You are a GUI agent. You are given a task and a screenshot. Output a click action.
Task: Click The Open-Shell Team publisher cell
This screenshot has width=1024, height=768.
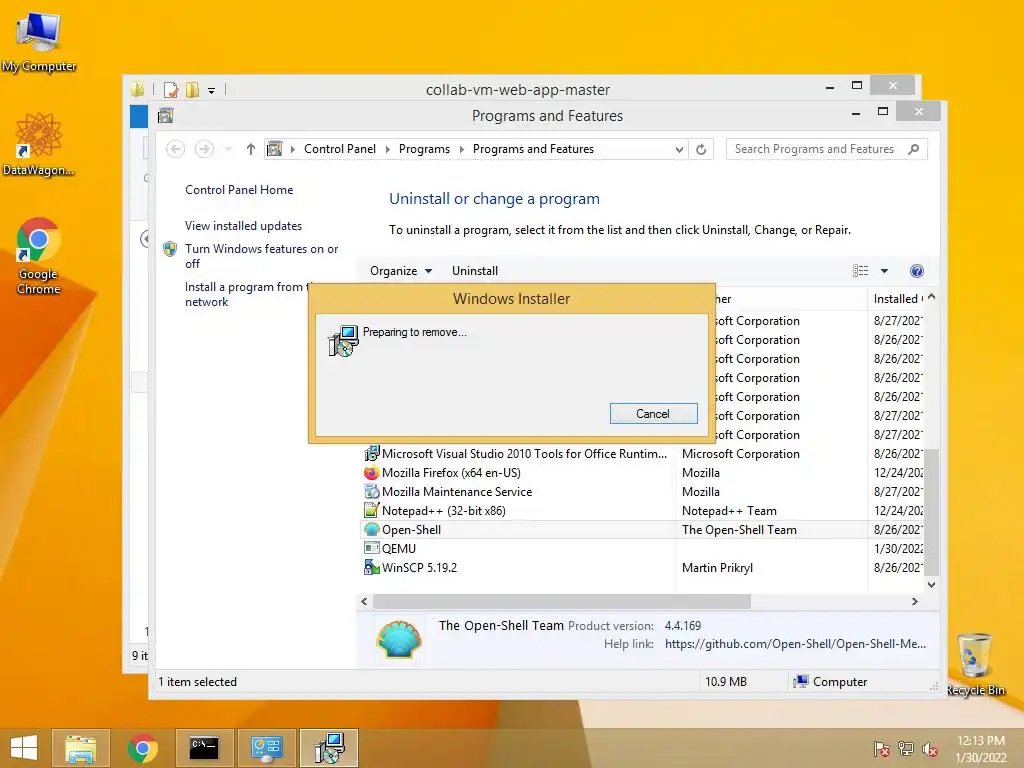point(739,530)
